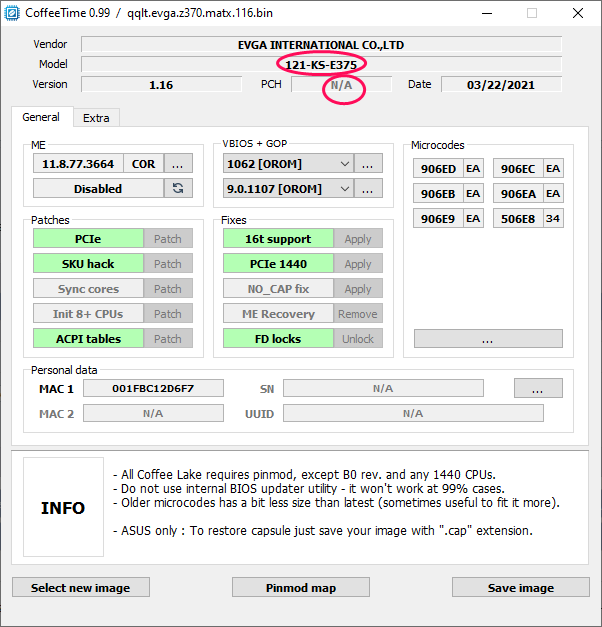Click the COR ME type label
Screen dimensions: 602x627
(144, 164)
